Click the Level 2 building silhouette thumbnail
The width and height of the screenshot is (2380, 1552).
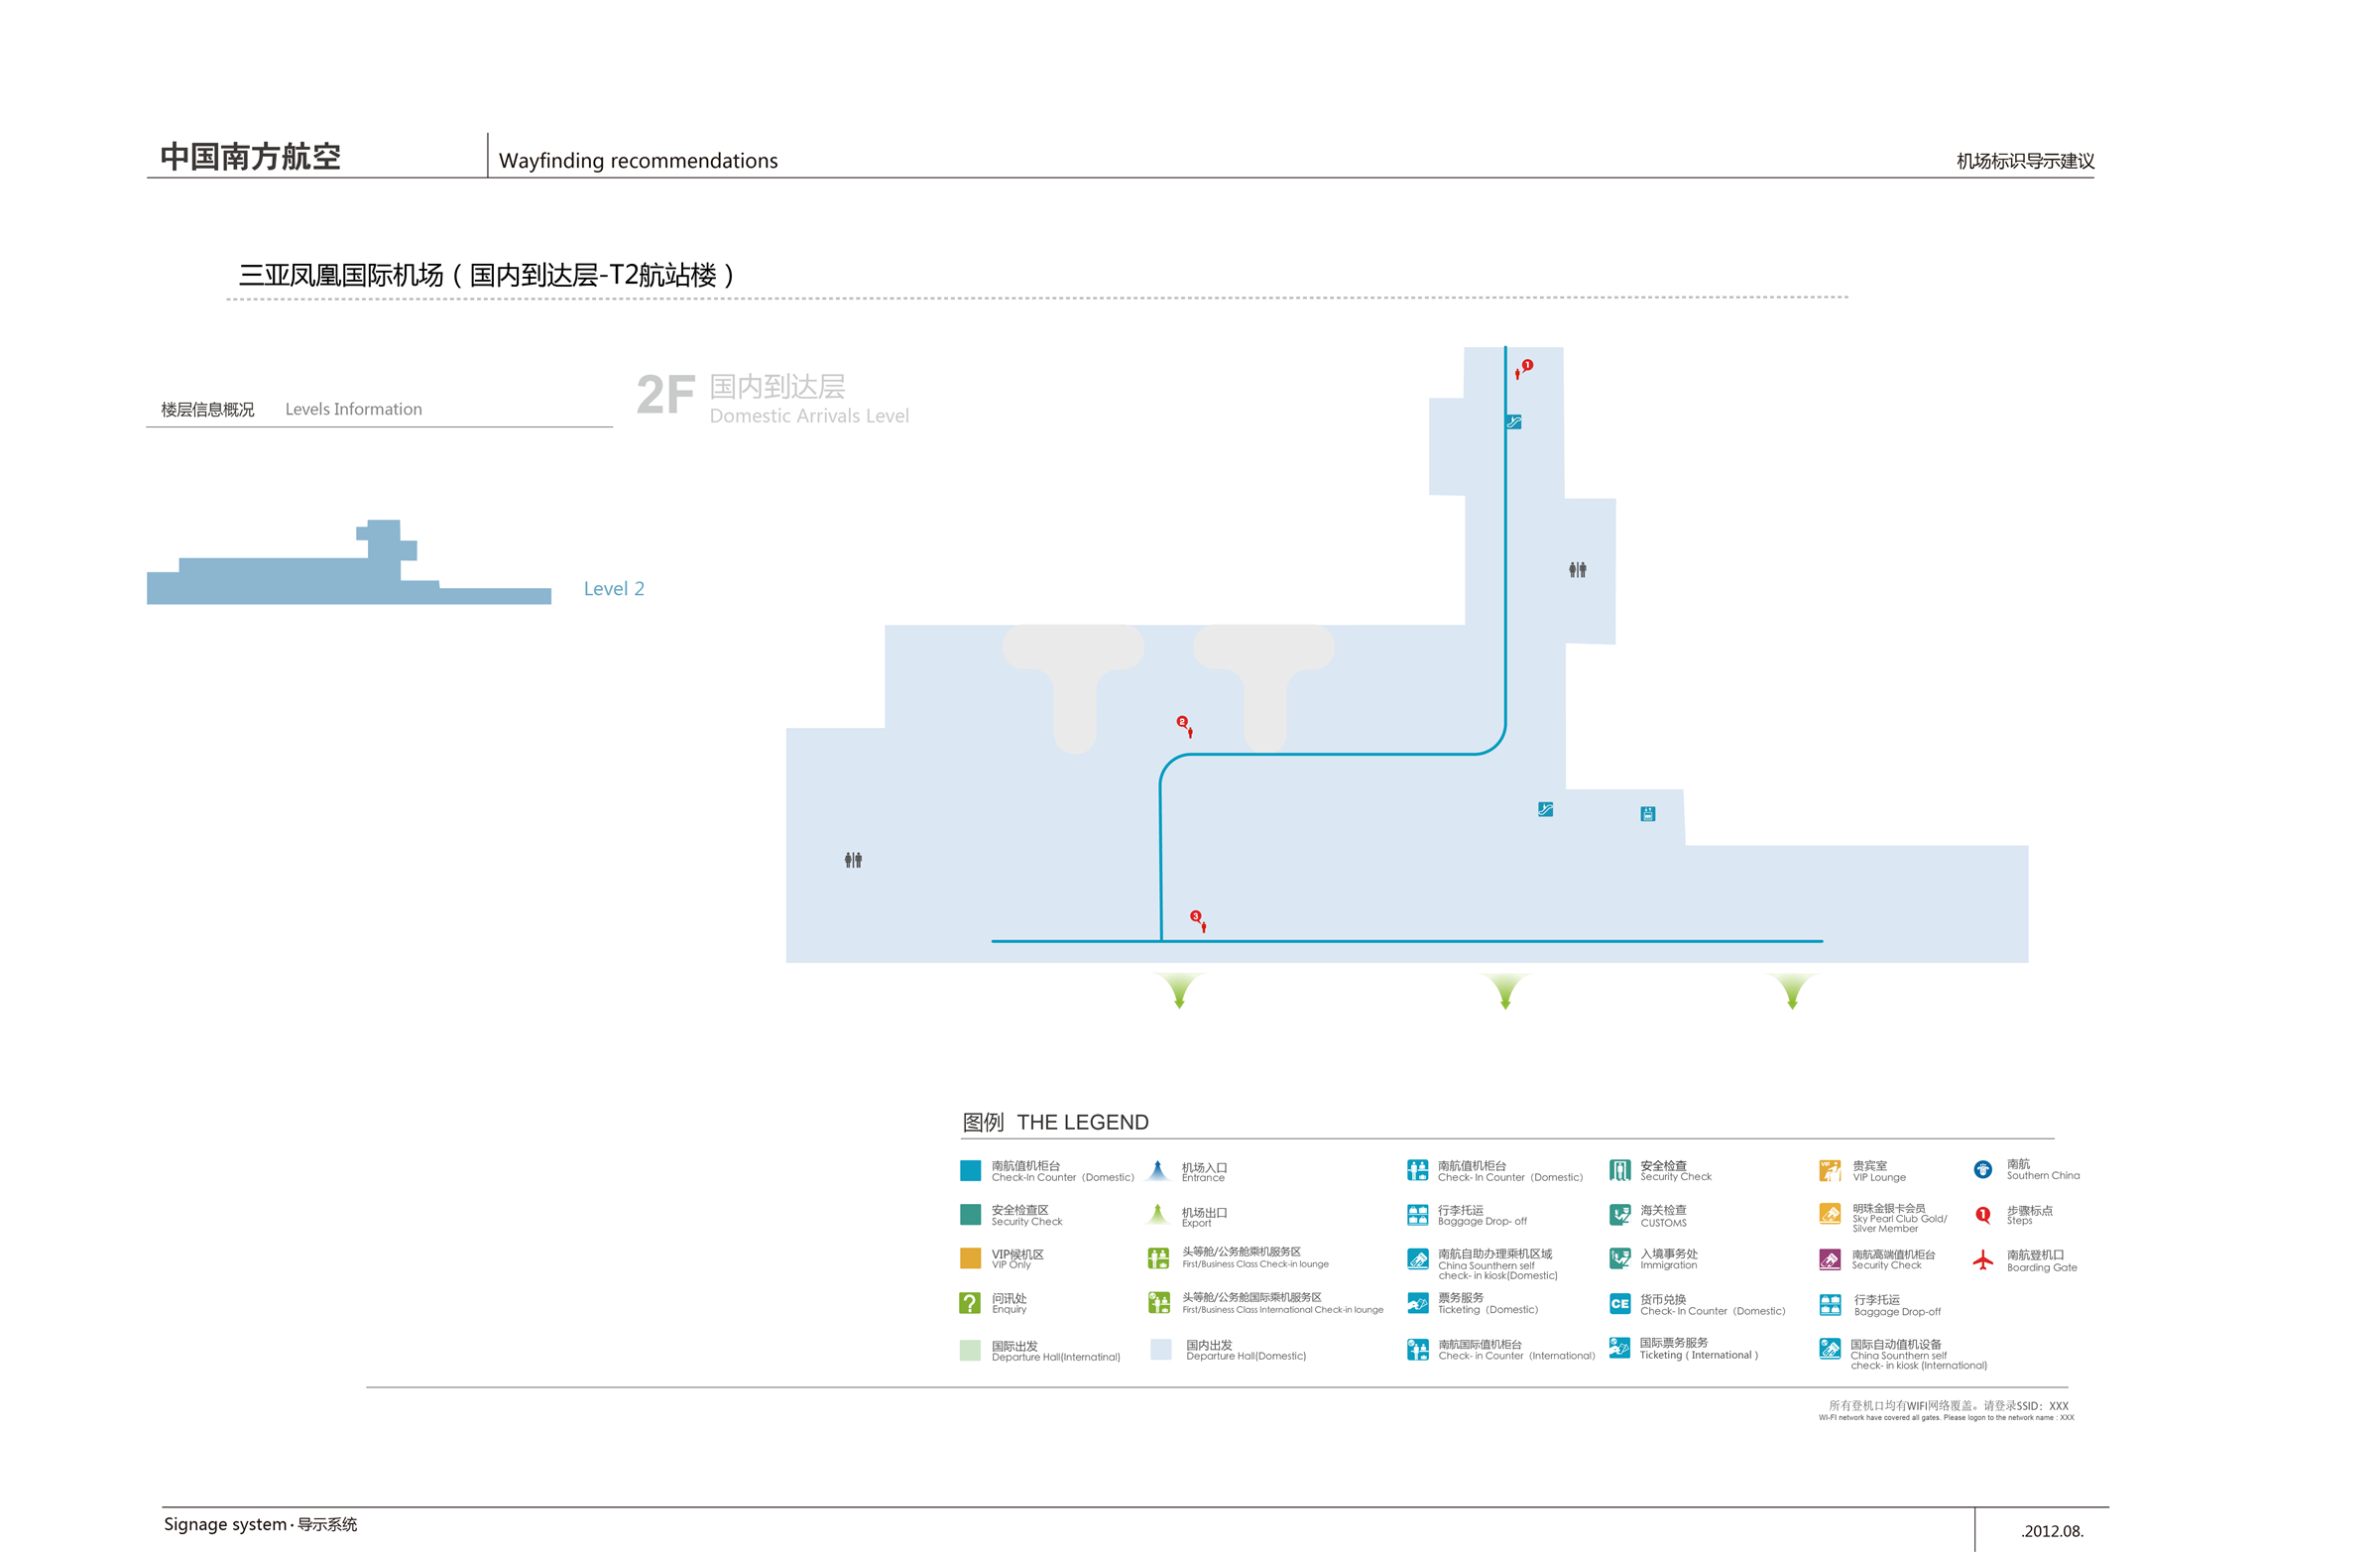click(349, 562)
